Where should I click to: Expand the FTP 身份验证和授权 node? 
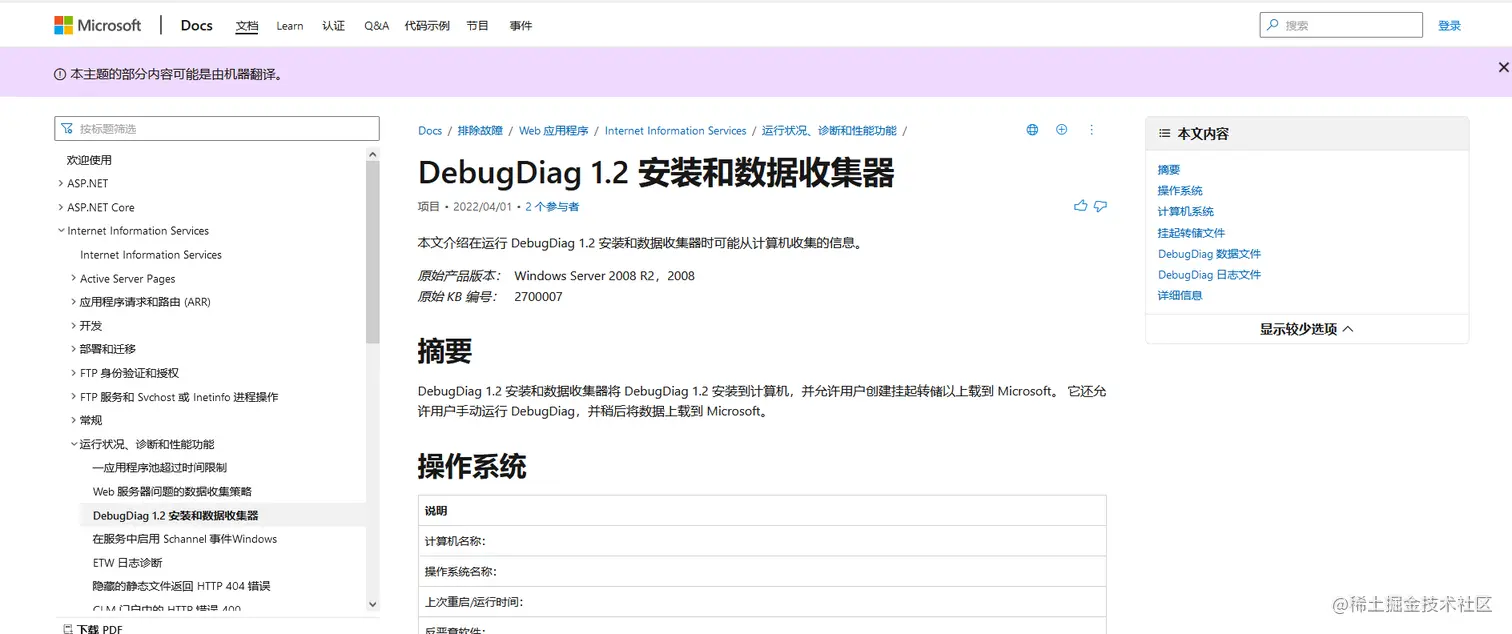pos(74,372)
